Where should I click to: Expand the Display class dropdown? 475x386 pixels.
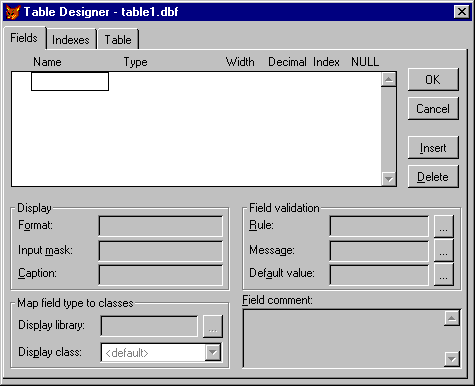(213, 352)
